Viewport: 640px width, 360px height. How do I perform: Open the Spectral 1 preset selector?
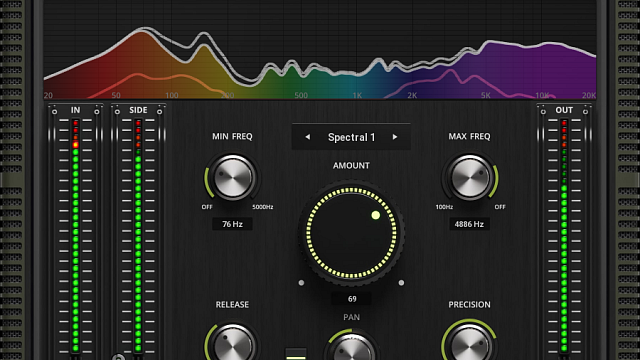[x=351, y=137]
